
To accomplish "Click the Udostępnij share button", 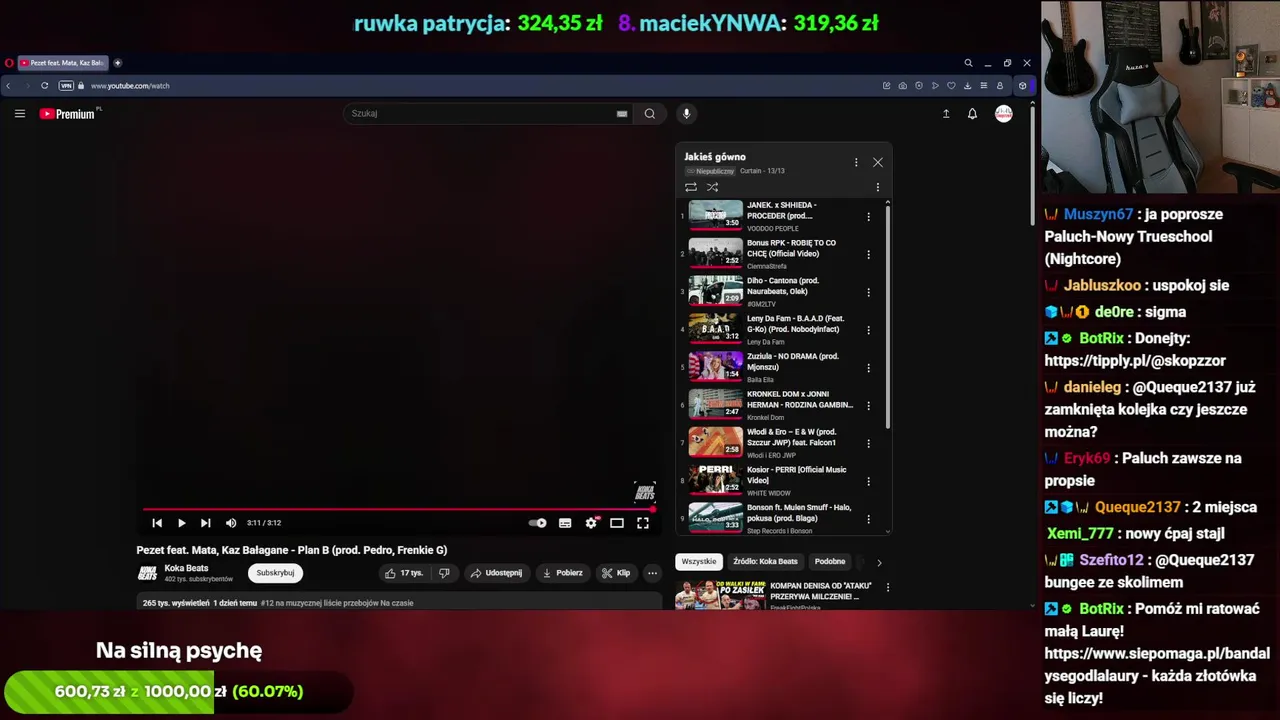I will (x=496, y=573).
